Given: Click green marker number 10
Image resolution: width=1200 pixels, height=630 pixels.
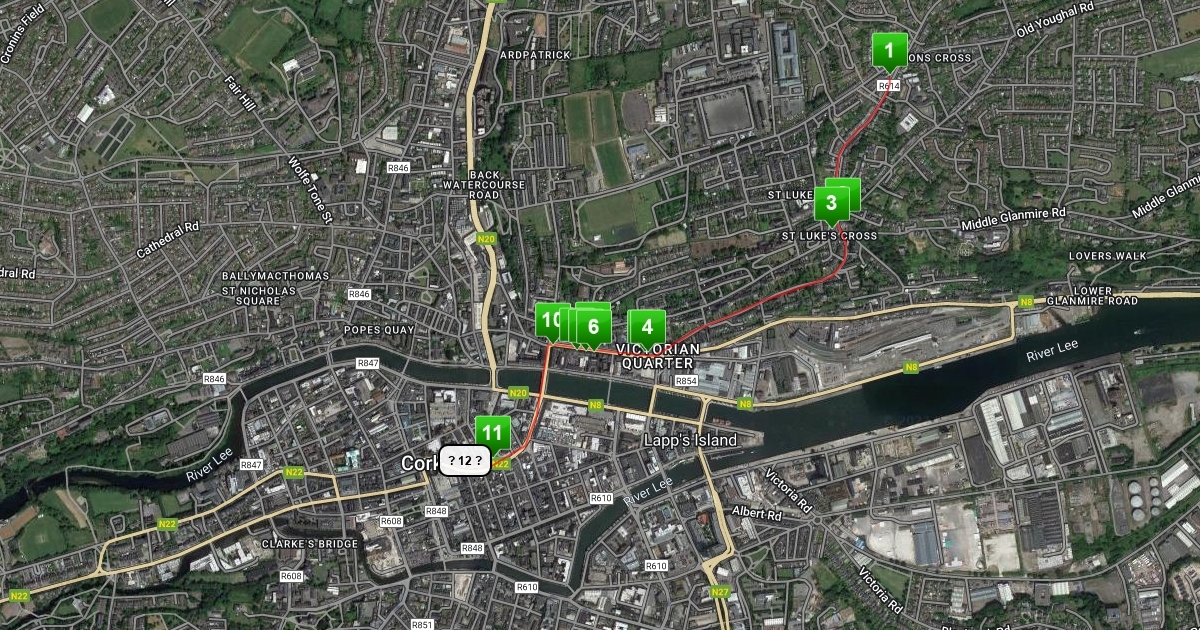Looking at the screenshot, I should tap(550, 321).
